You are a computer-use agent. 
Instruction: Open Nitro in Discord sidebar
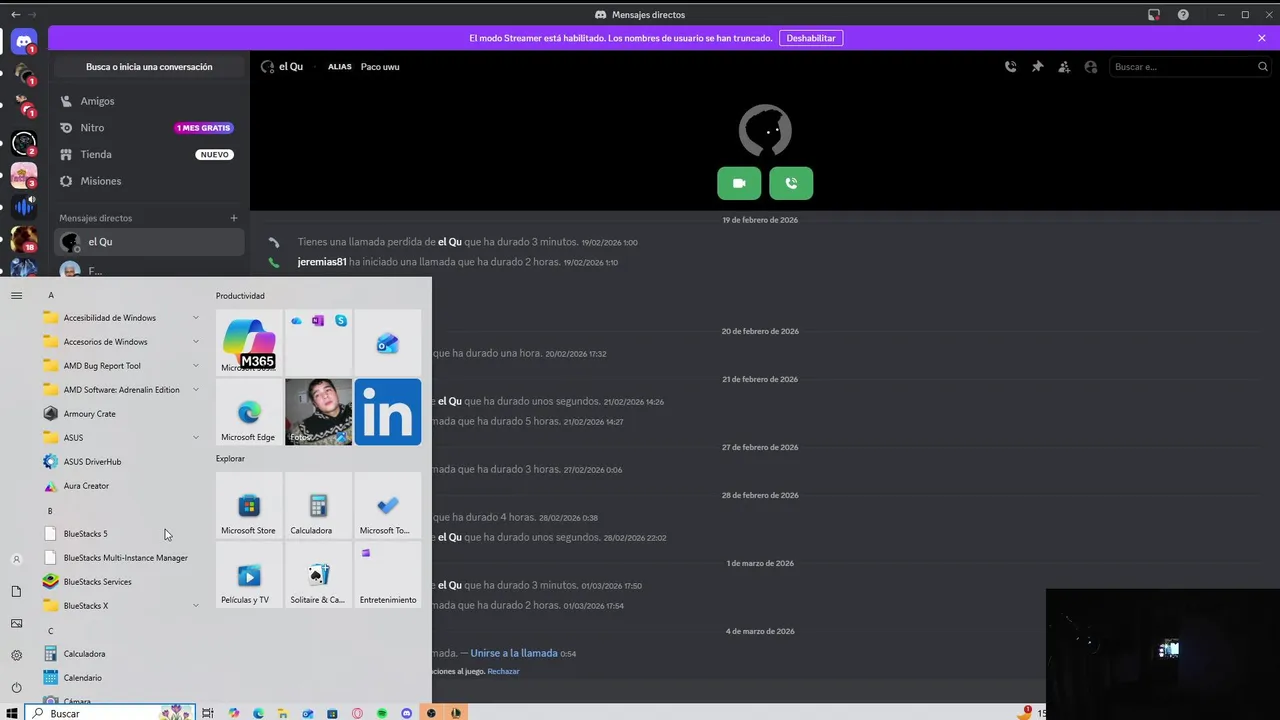tap(148, 128)
